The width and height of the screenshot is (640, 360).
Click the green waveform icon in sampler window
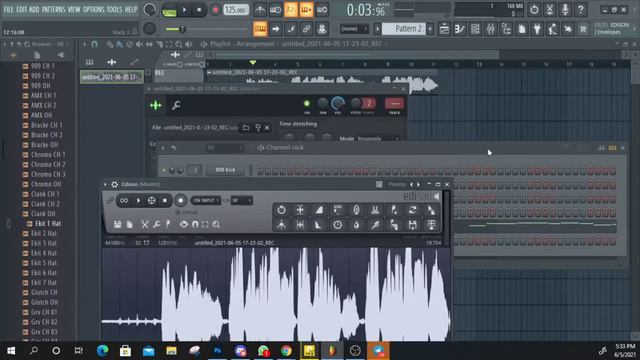[156, 105]
